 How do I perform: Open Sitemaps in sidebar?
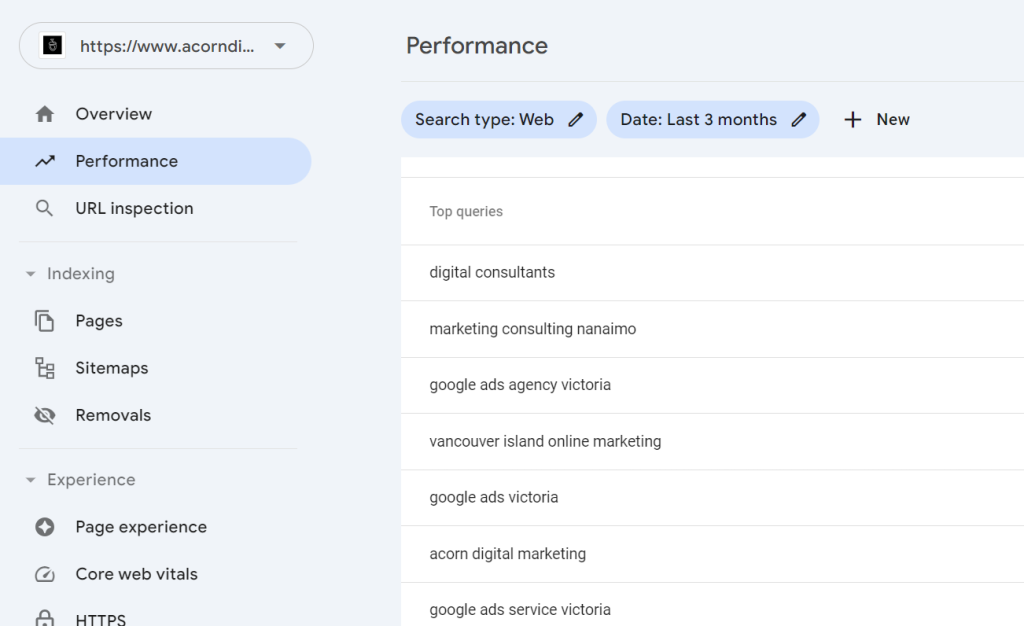112,368
